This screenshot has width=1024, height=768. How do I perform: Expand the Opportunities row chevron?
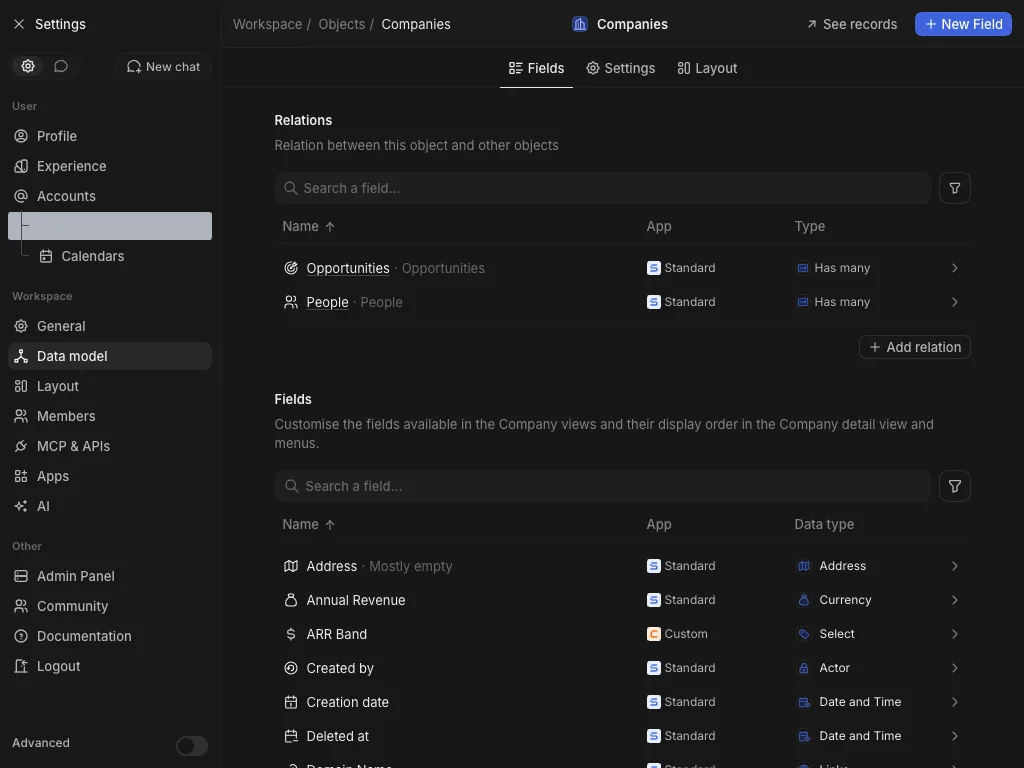coord(955,268)
